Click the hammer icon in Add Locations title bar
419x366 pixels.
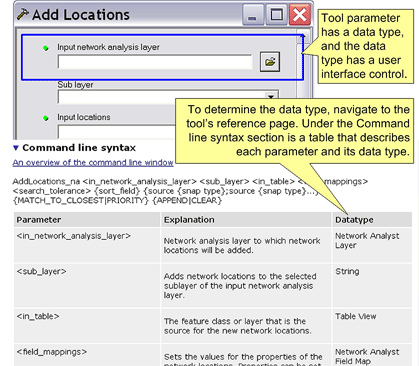coord(23,14)
